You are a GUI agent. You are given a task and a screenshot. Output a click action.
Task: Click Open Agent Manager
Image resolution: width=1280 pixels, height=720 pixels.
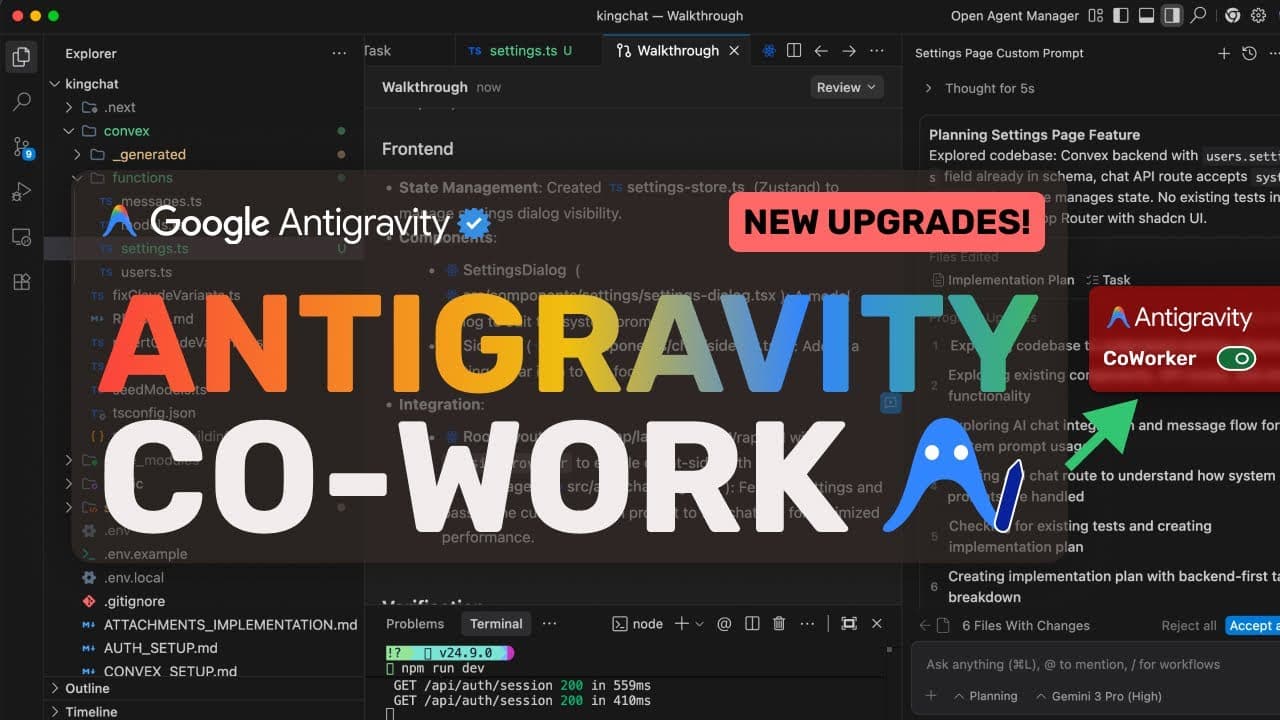1014,16
